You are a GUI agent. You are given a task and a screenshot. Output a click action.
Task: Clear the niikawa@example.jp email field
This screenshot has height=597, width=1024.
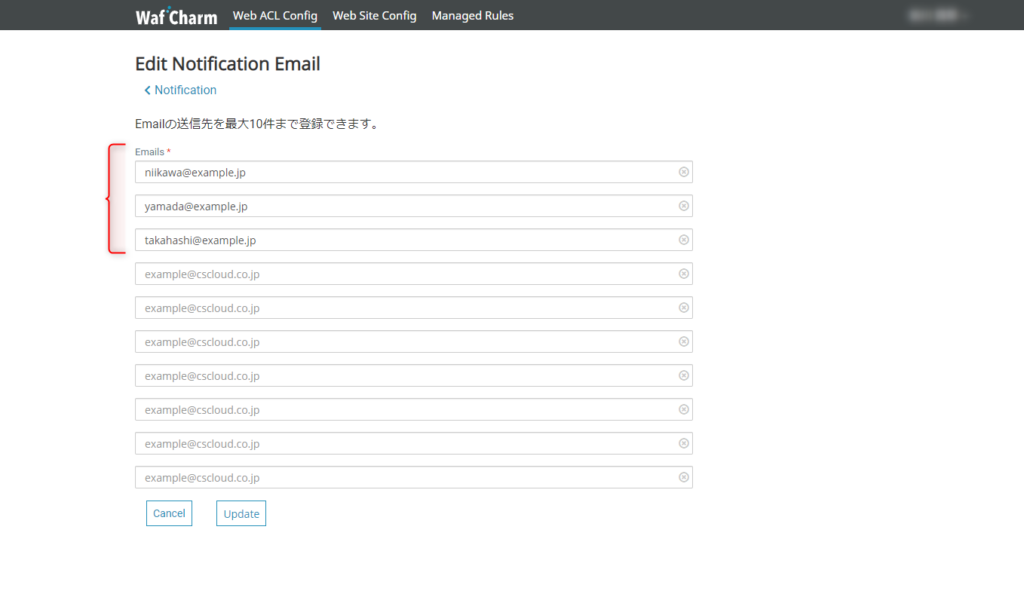(683, 172)
